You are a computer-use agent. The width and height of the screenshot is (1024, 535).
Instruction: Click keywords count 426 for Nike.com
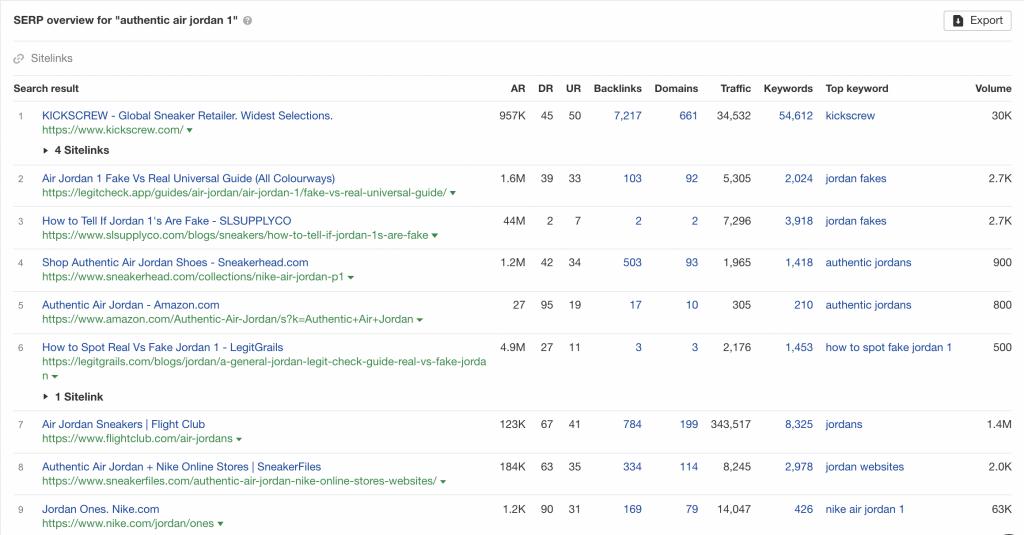(x=803, y=510)
